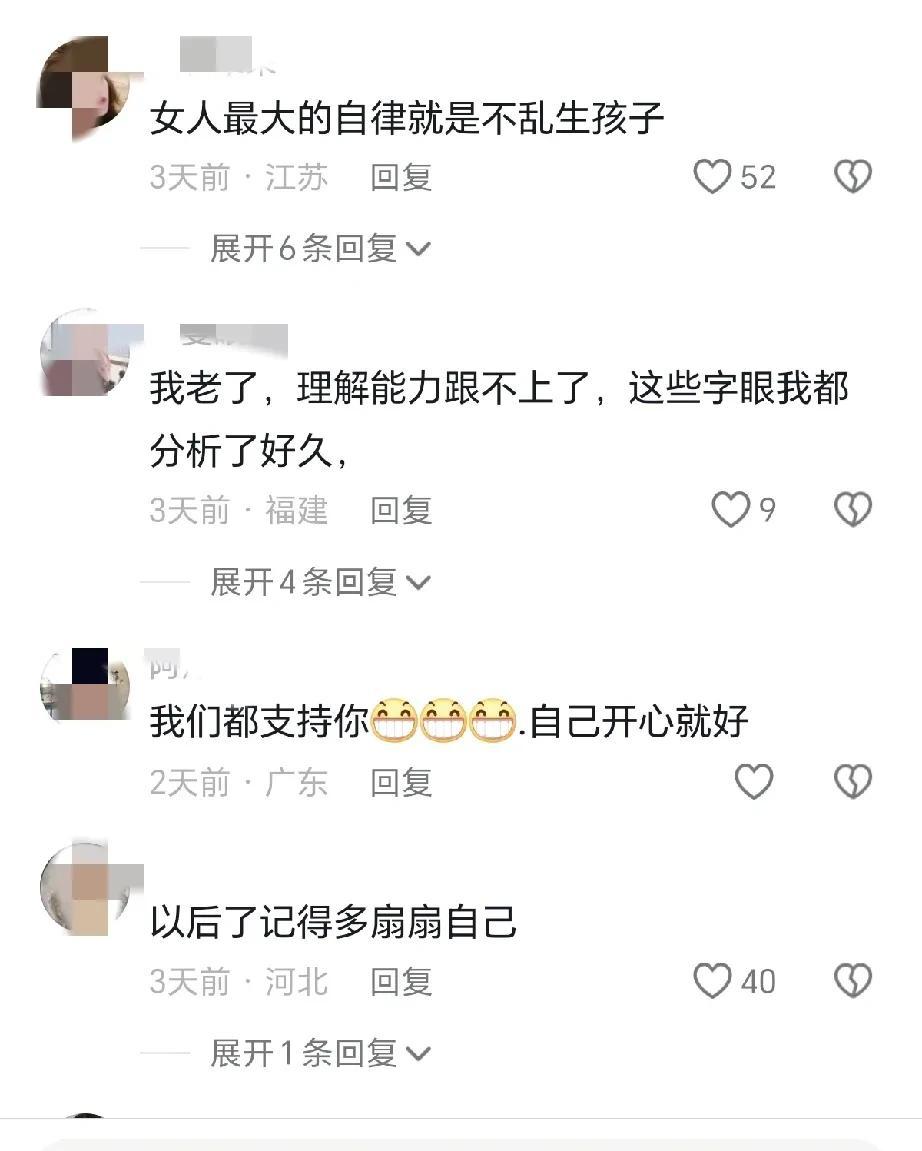Like the Hebei comment with 40 likes

(712, 981)
